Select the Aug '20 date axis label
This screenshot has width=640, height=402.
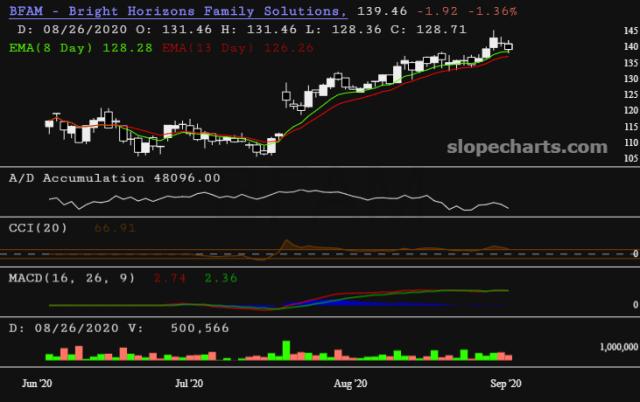(349, 383)
